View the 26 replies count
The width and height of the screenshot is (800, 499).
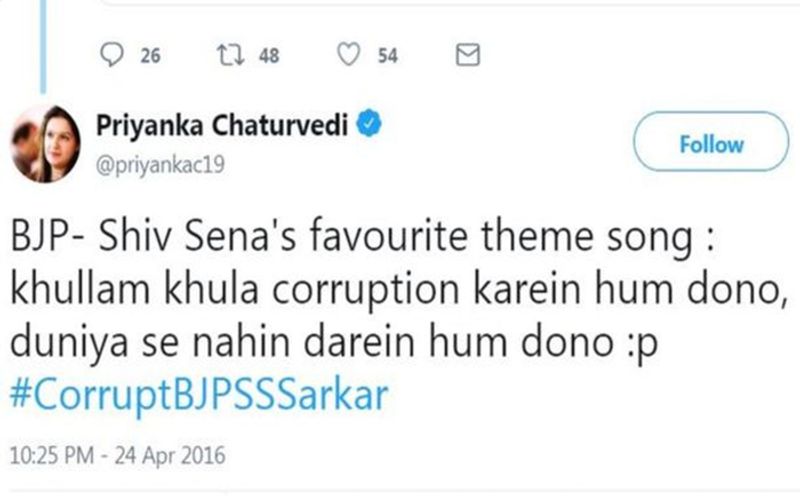coord(150,57)
